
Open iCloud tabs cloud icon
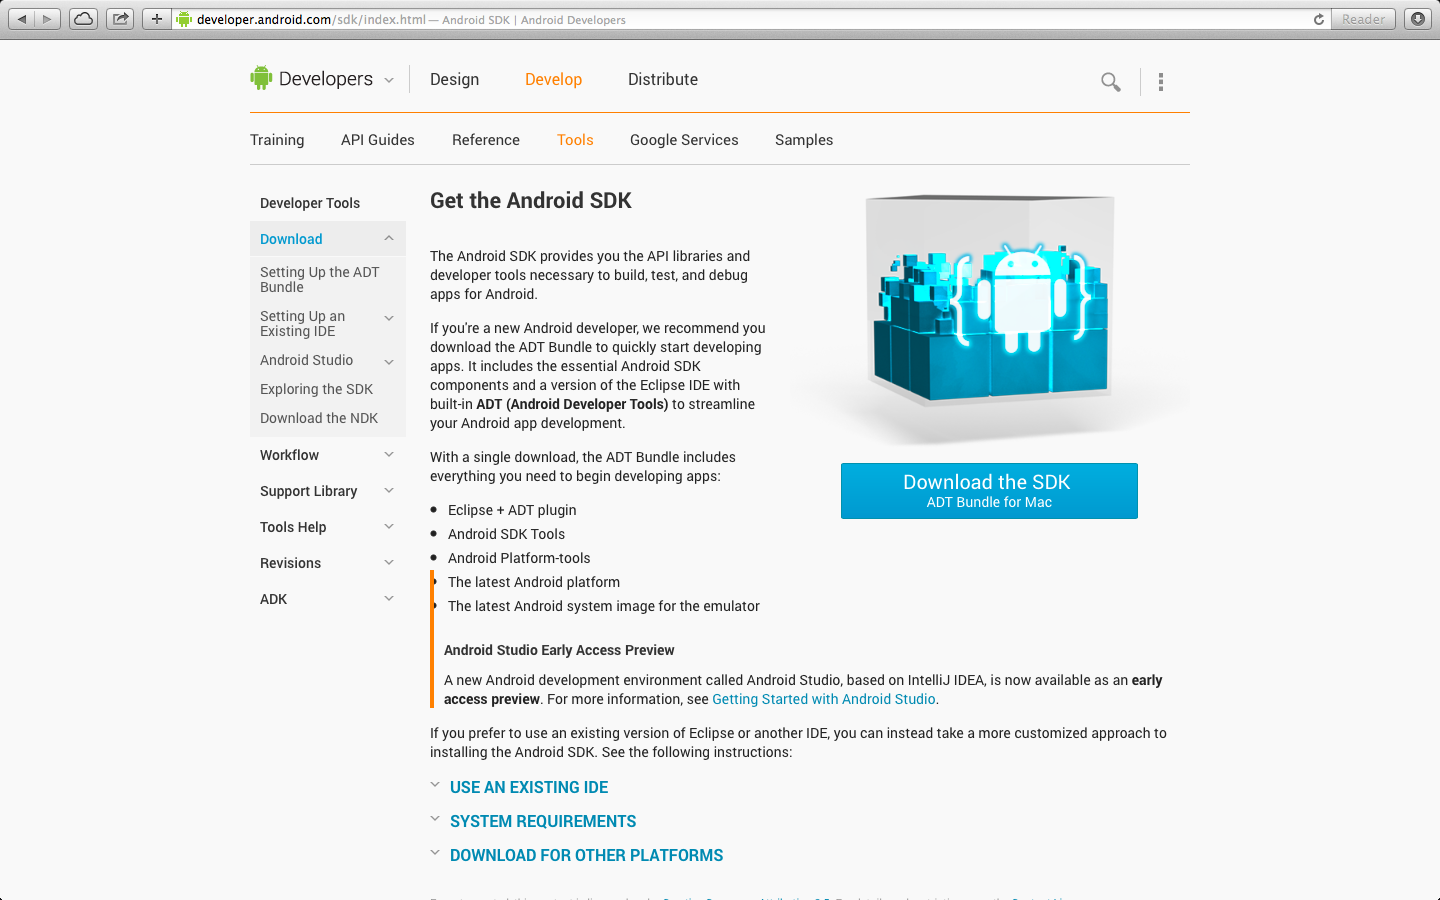tap(84, 19)
